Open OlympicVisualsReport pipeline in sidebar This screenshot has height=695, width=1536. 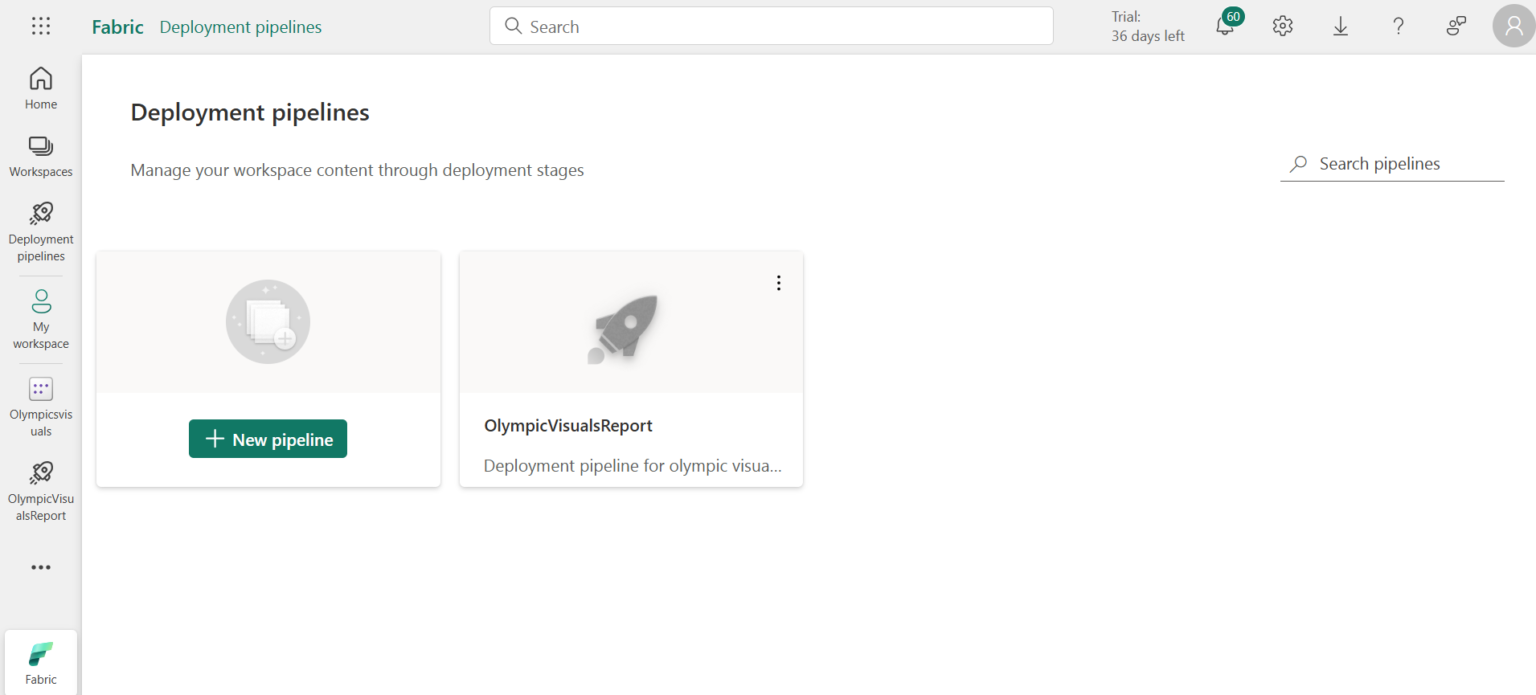(41, 491)
